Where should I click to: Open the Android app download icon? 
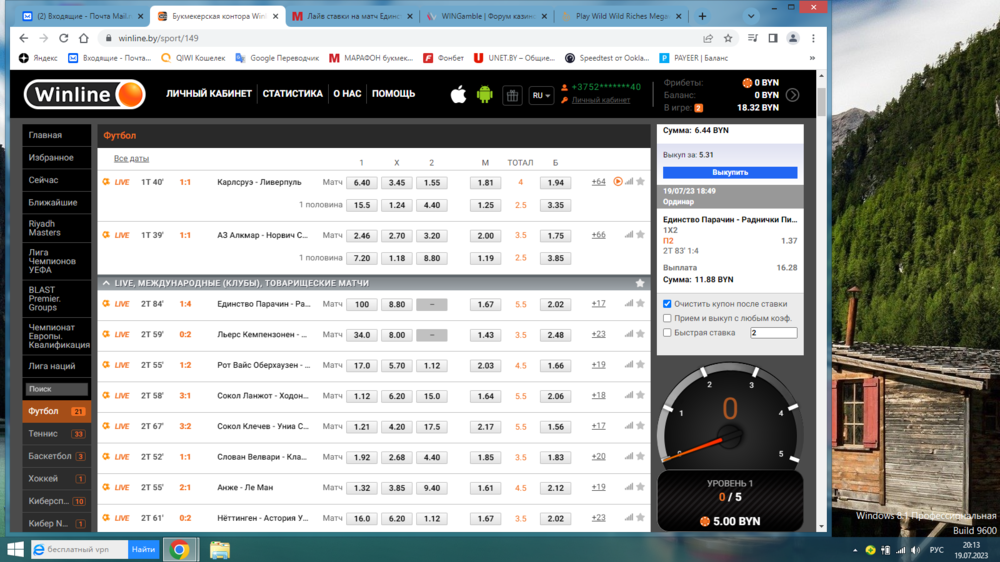click(x=485, y=95)
